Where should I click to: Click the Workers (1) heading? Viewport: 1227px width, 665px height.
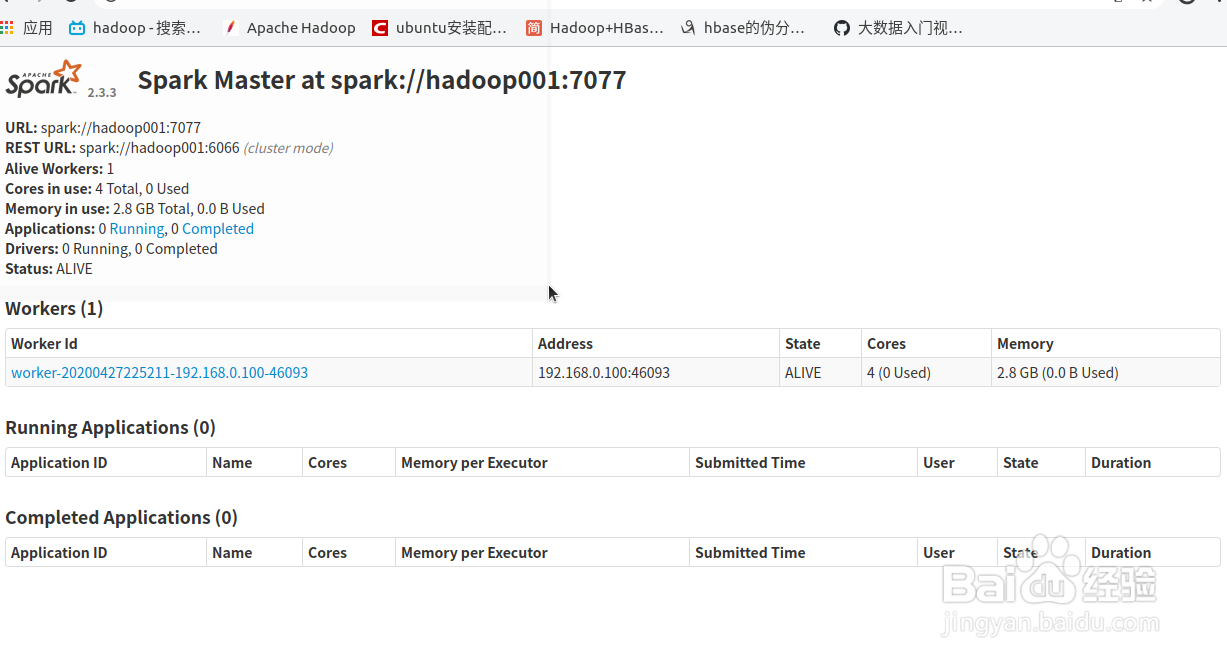pos(54,309)
